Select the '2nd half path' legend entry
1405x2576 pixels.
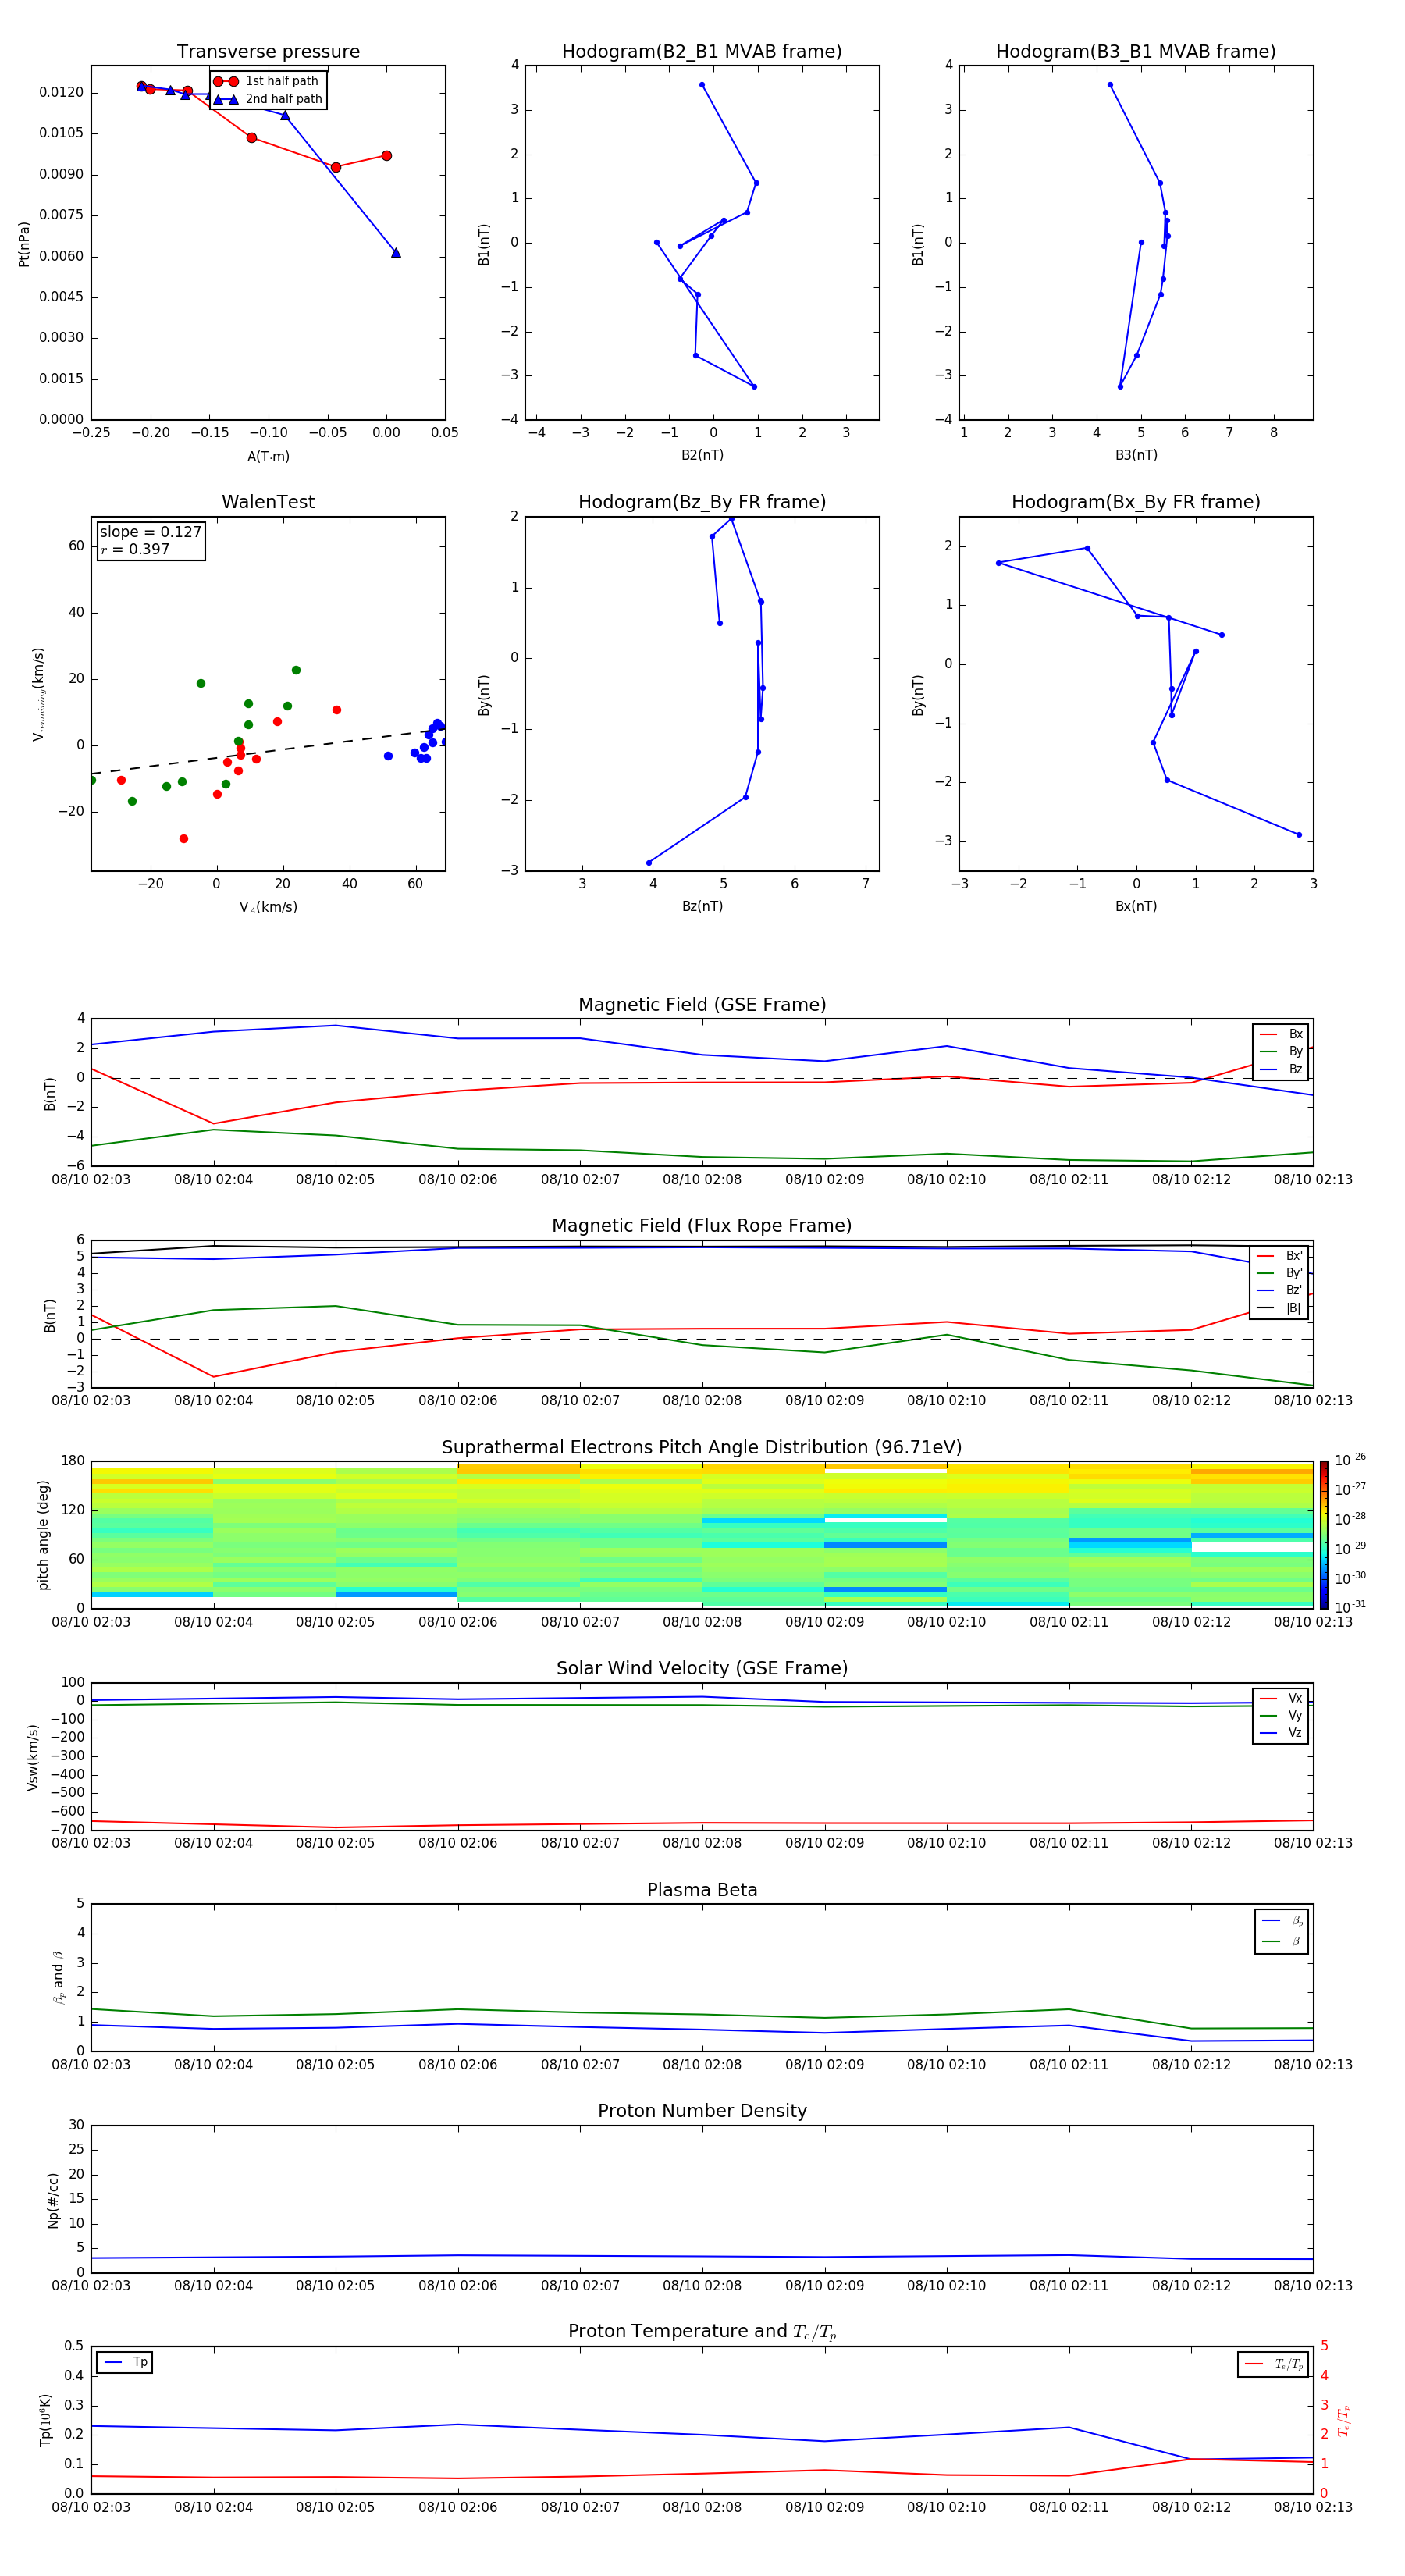pyautogui.click(x=268, y=99)
